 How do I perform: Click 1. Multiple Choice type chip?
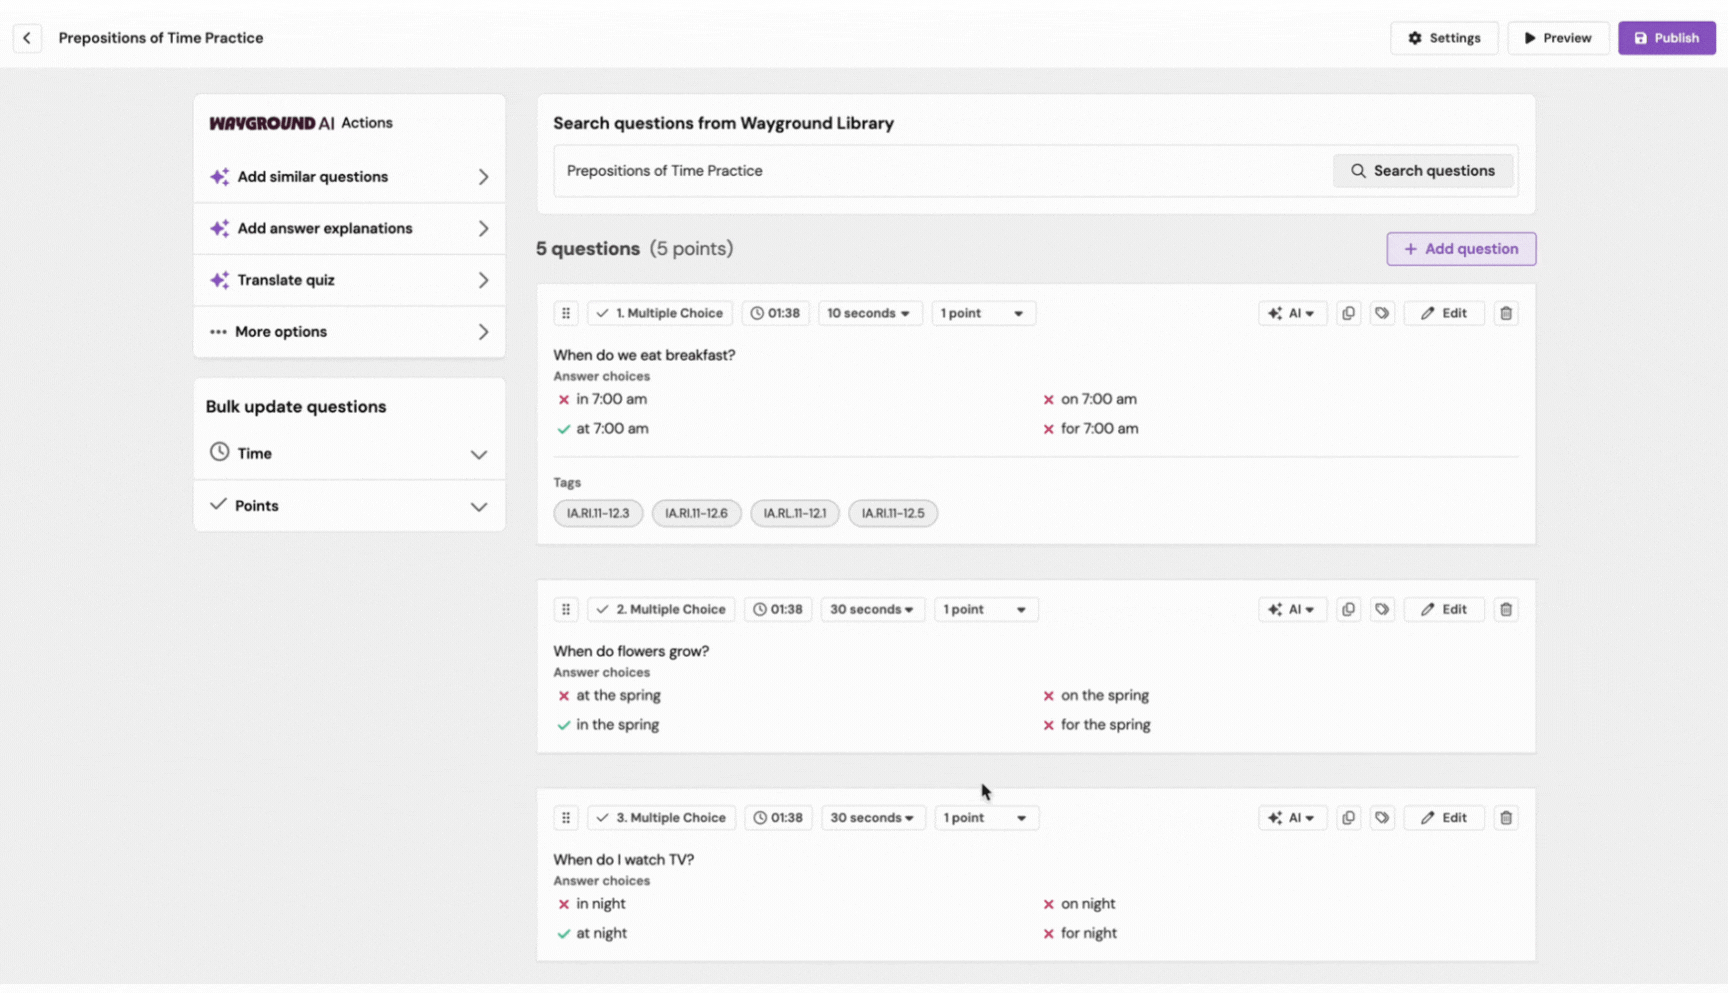[x=660, y=313]
